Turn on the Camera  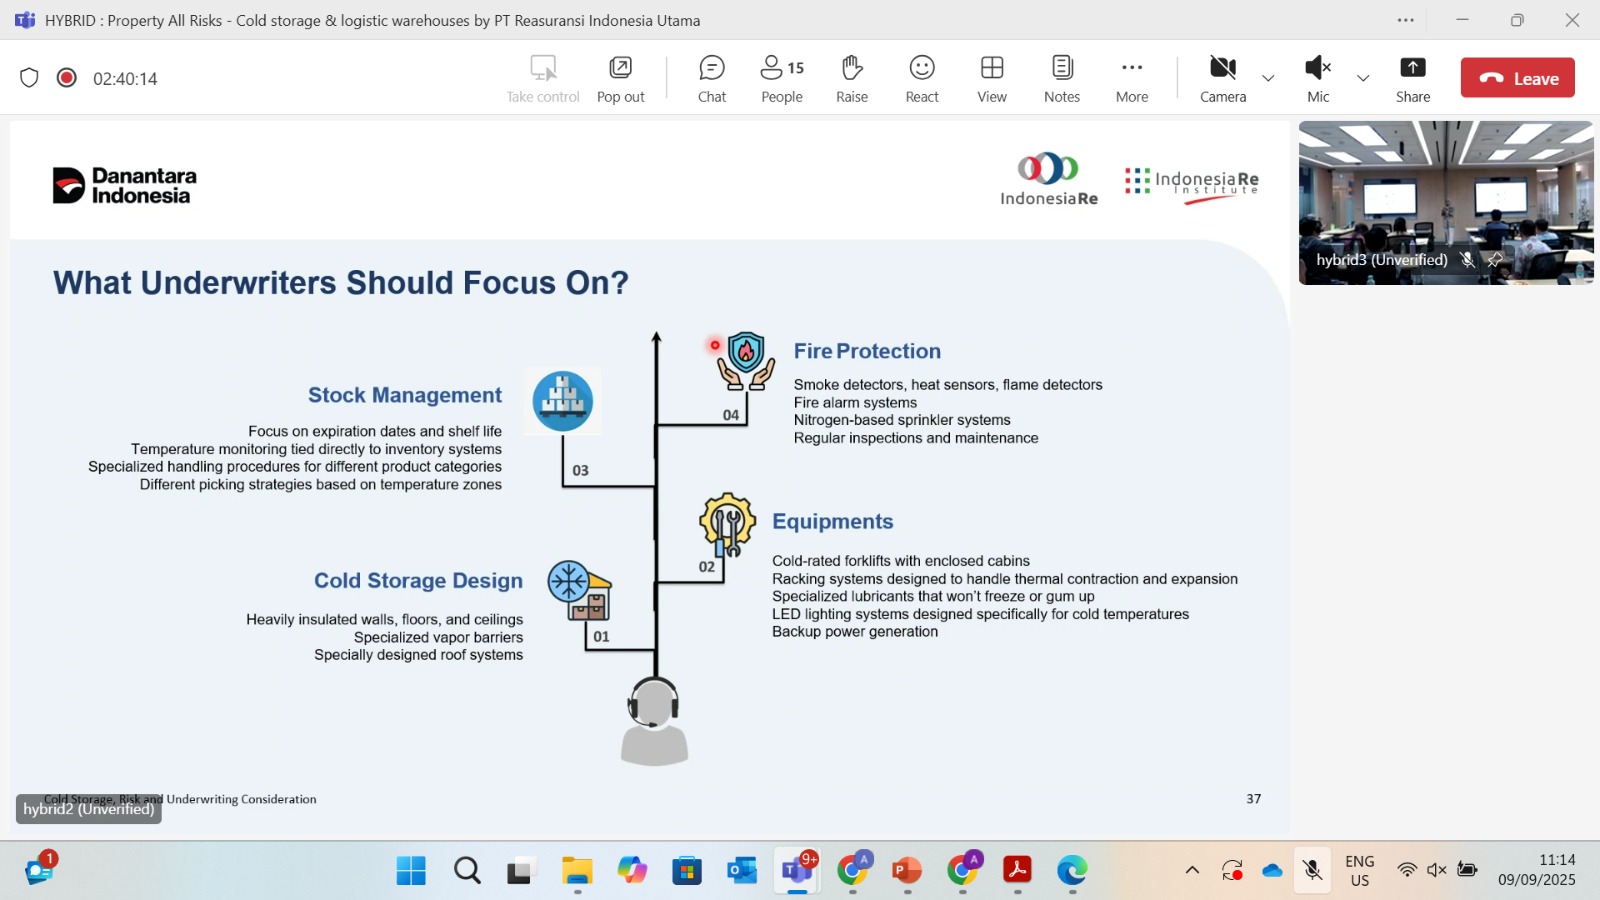coord(1222,79)
